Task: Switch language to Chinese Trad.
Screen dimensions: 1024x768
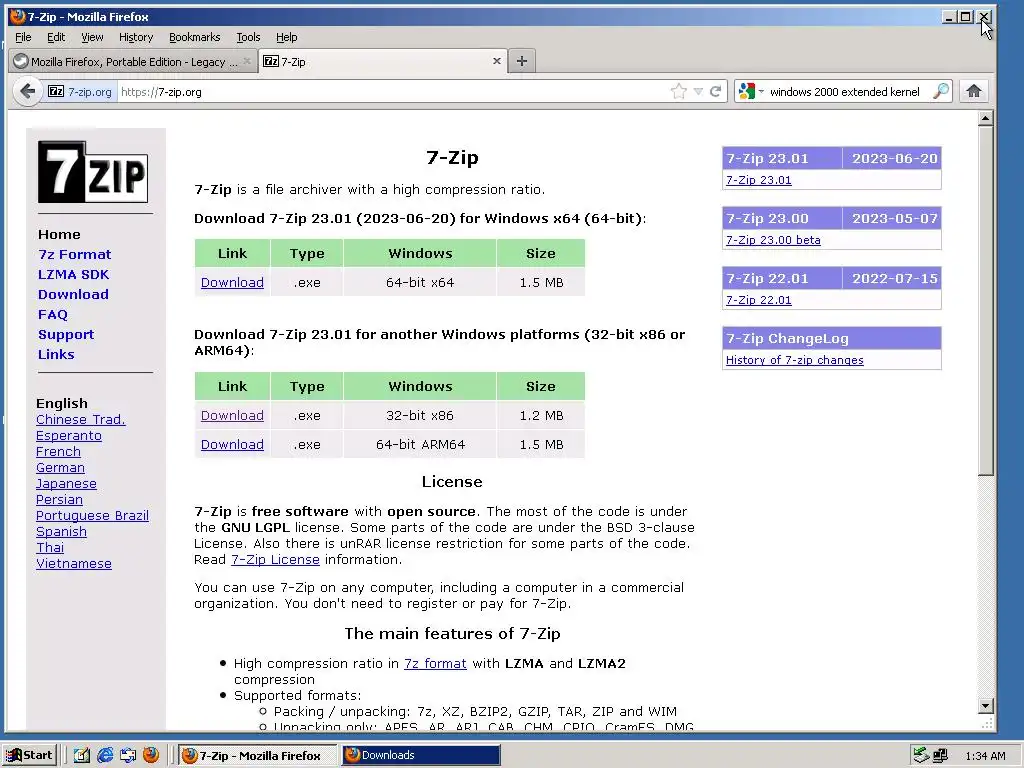Action: point(80,419)
